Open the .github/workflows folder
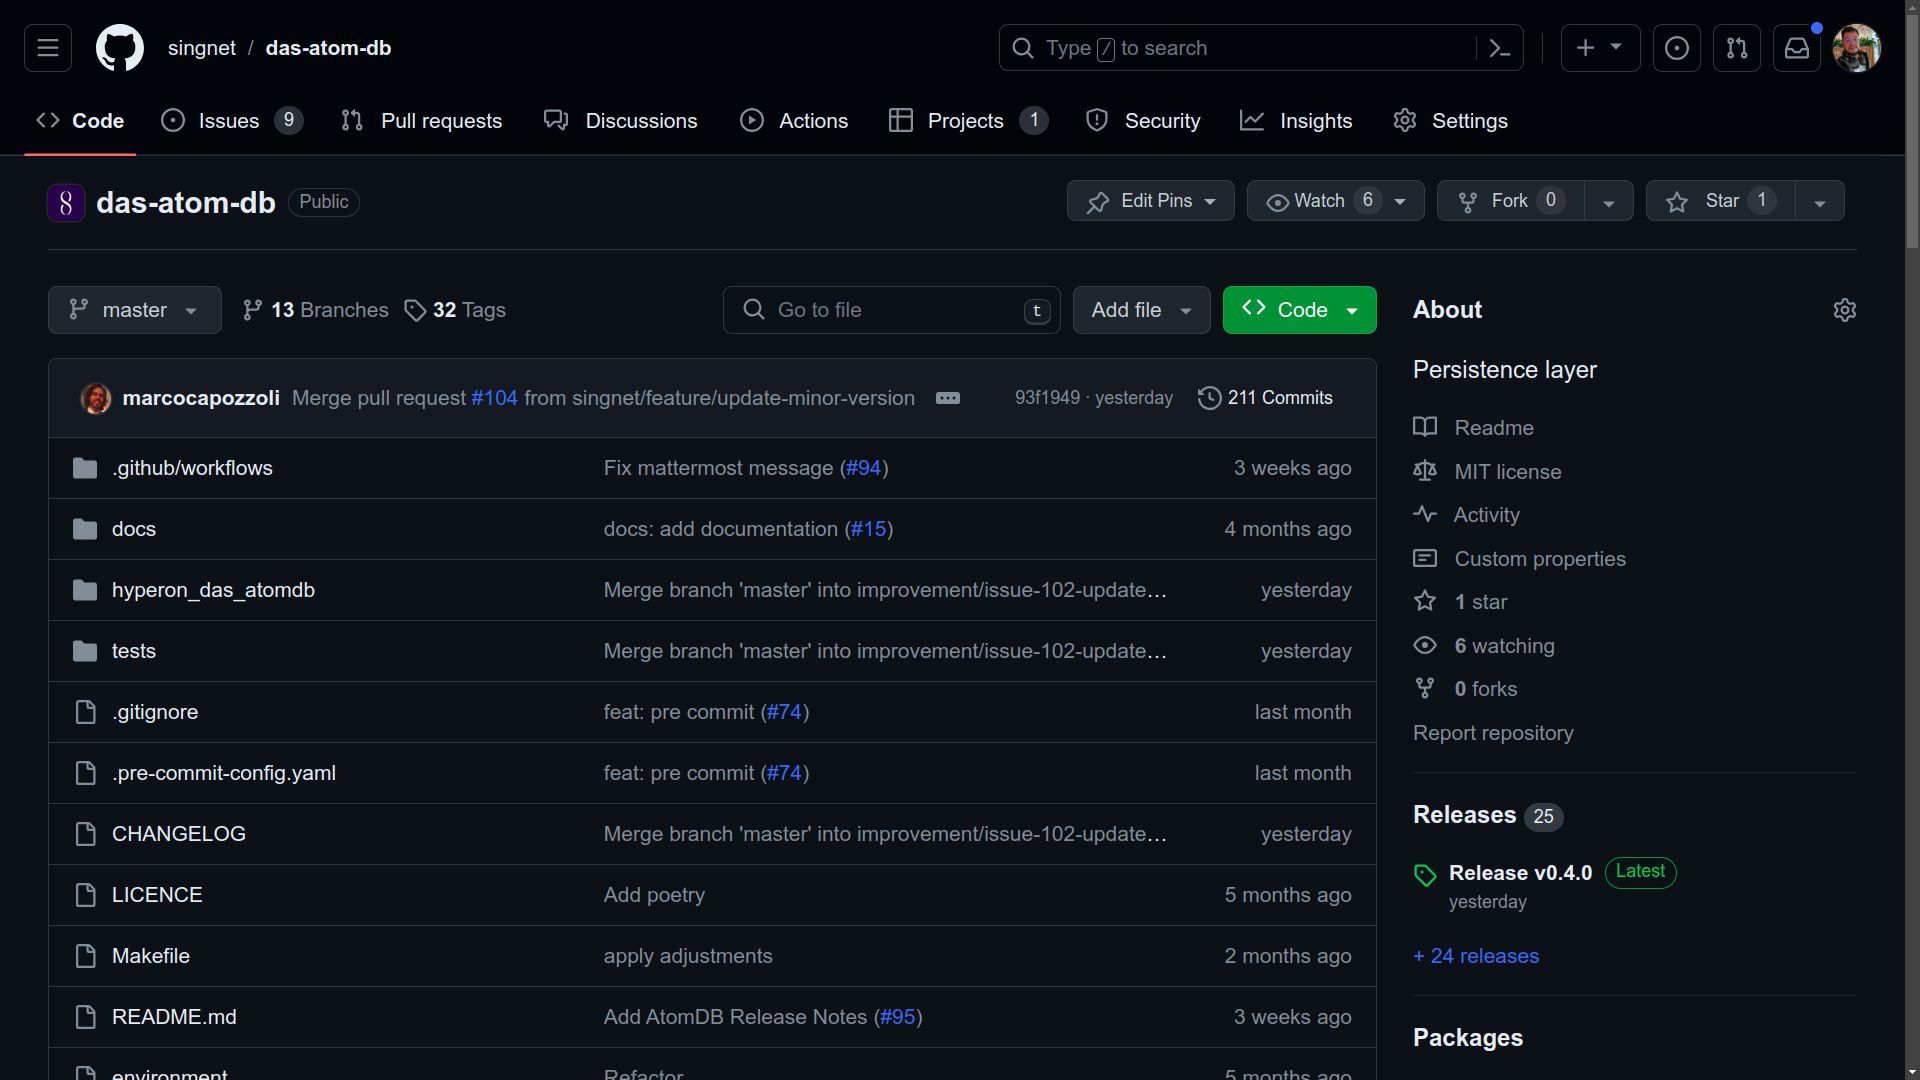 (x=192, y=468)
